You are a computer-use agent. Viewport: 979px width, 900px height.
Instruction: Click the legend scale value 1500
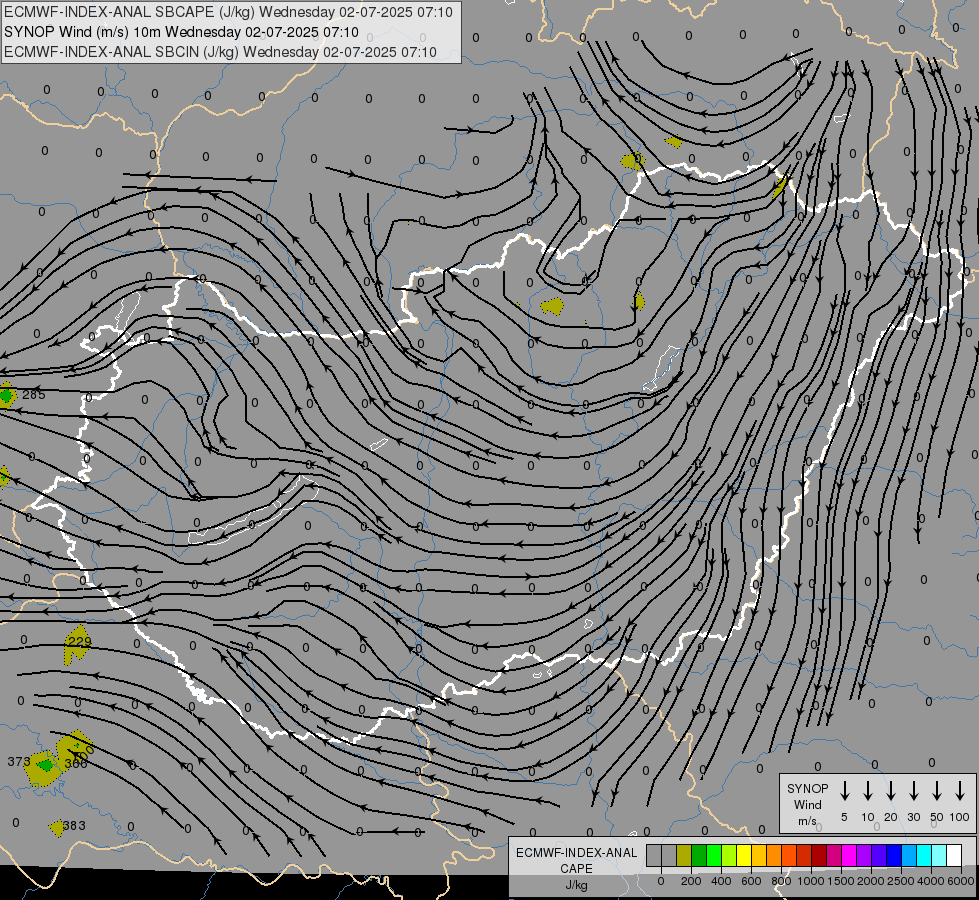tap(841, 881)
